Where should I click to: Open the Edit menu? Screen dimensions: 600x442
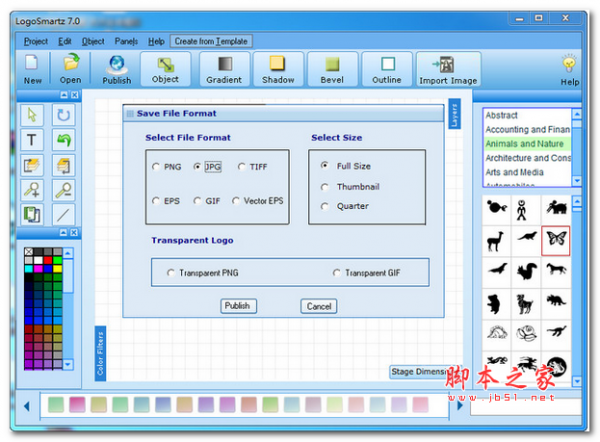(x=65, y=41)
